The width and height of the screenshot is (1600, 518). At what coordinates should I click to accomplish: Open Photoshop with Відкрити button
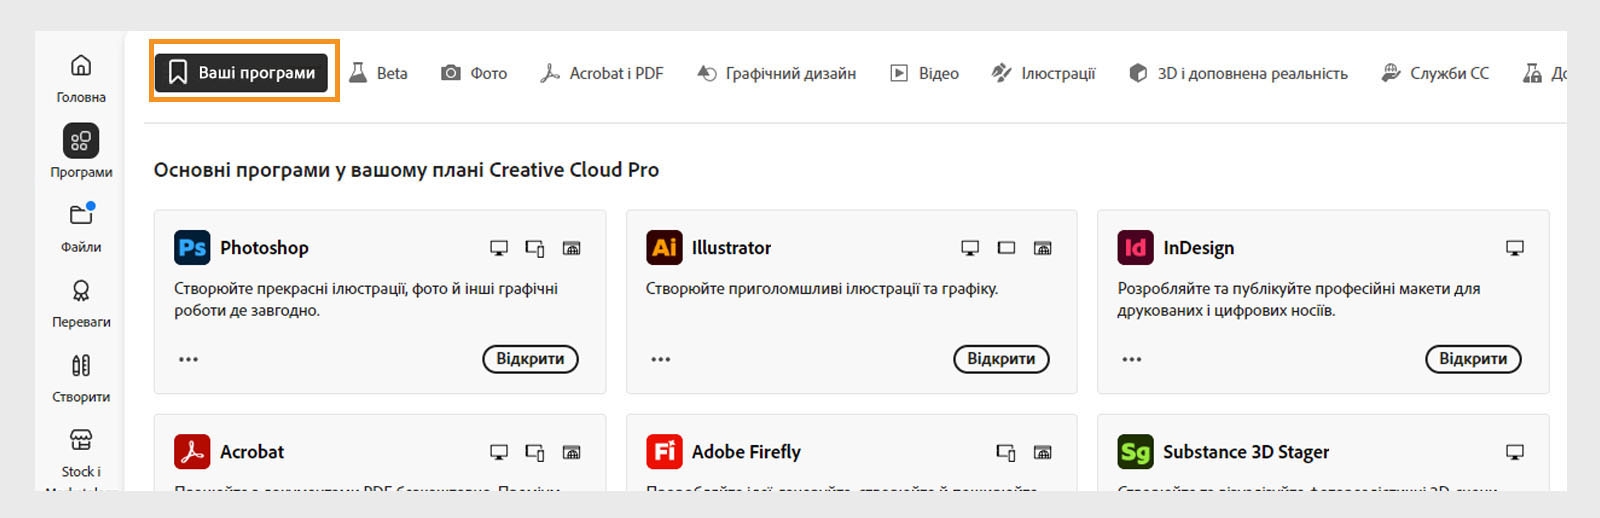530,359
